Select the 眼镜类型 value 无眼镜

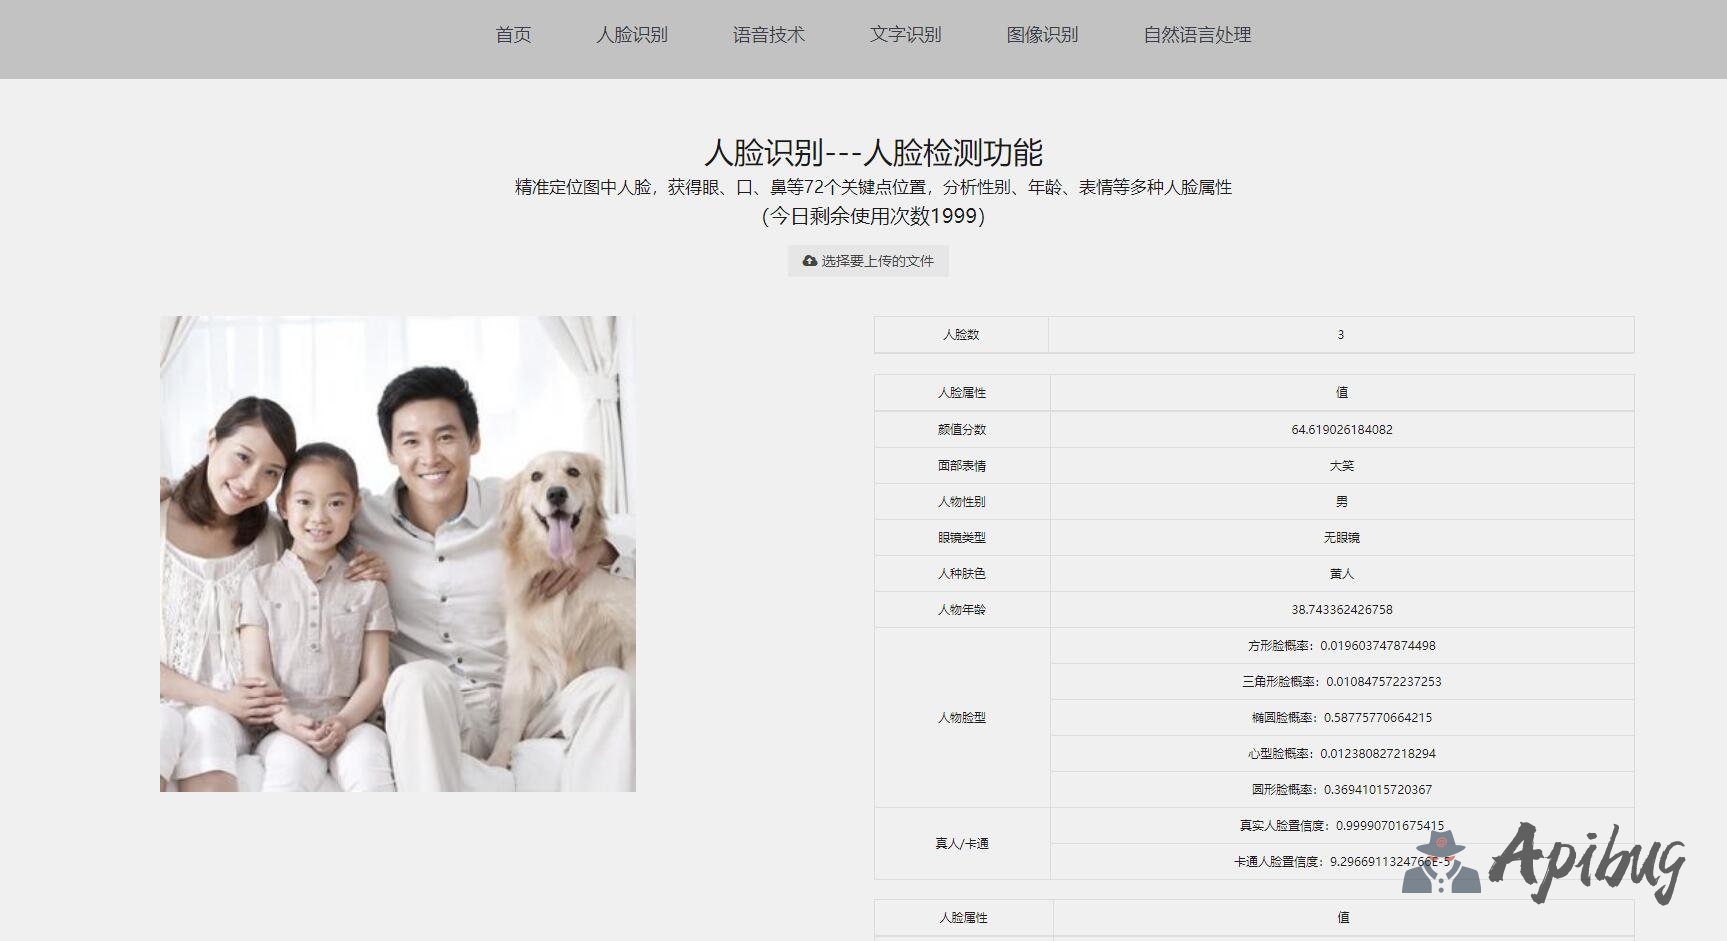(x=1341, y=538)
